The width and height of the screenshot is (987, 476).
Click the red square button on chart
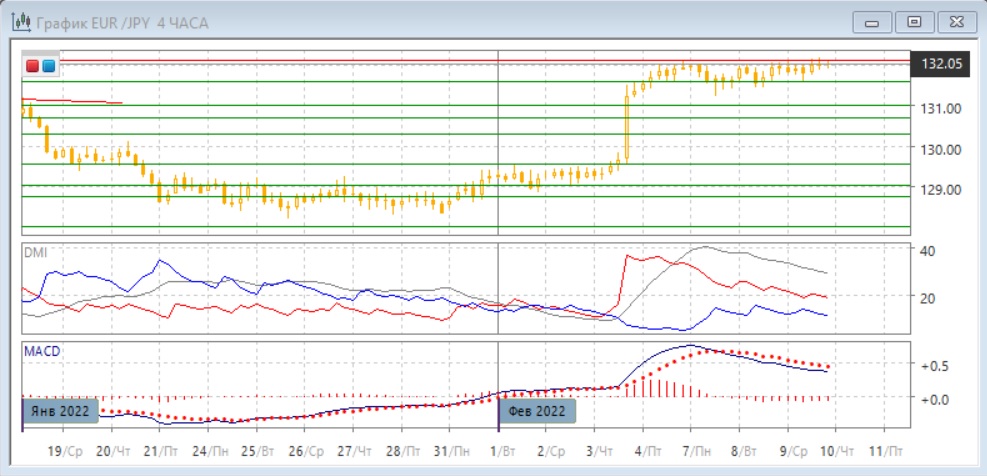[x=33, y=66]
